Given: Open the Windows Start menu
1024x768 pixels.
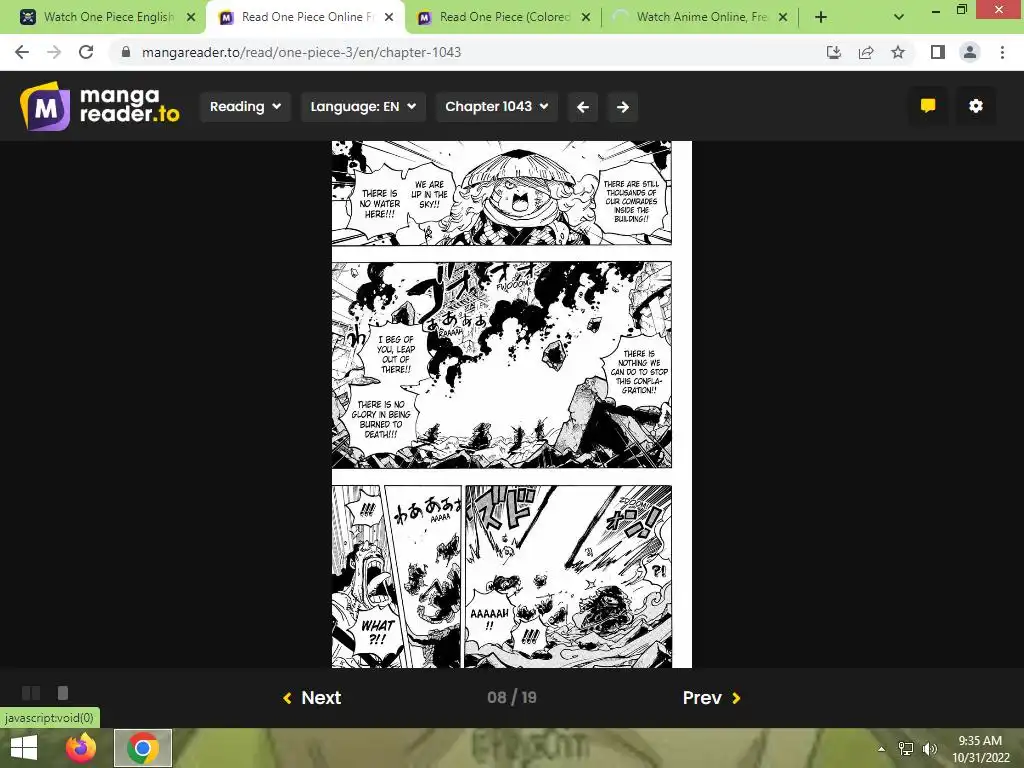Looking at the screenshot, I should tap(24, 748).
